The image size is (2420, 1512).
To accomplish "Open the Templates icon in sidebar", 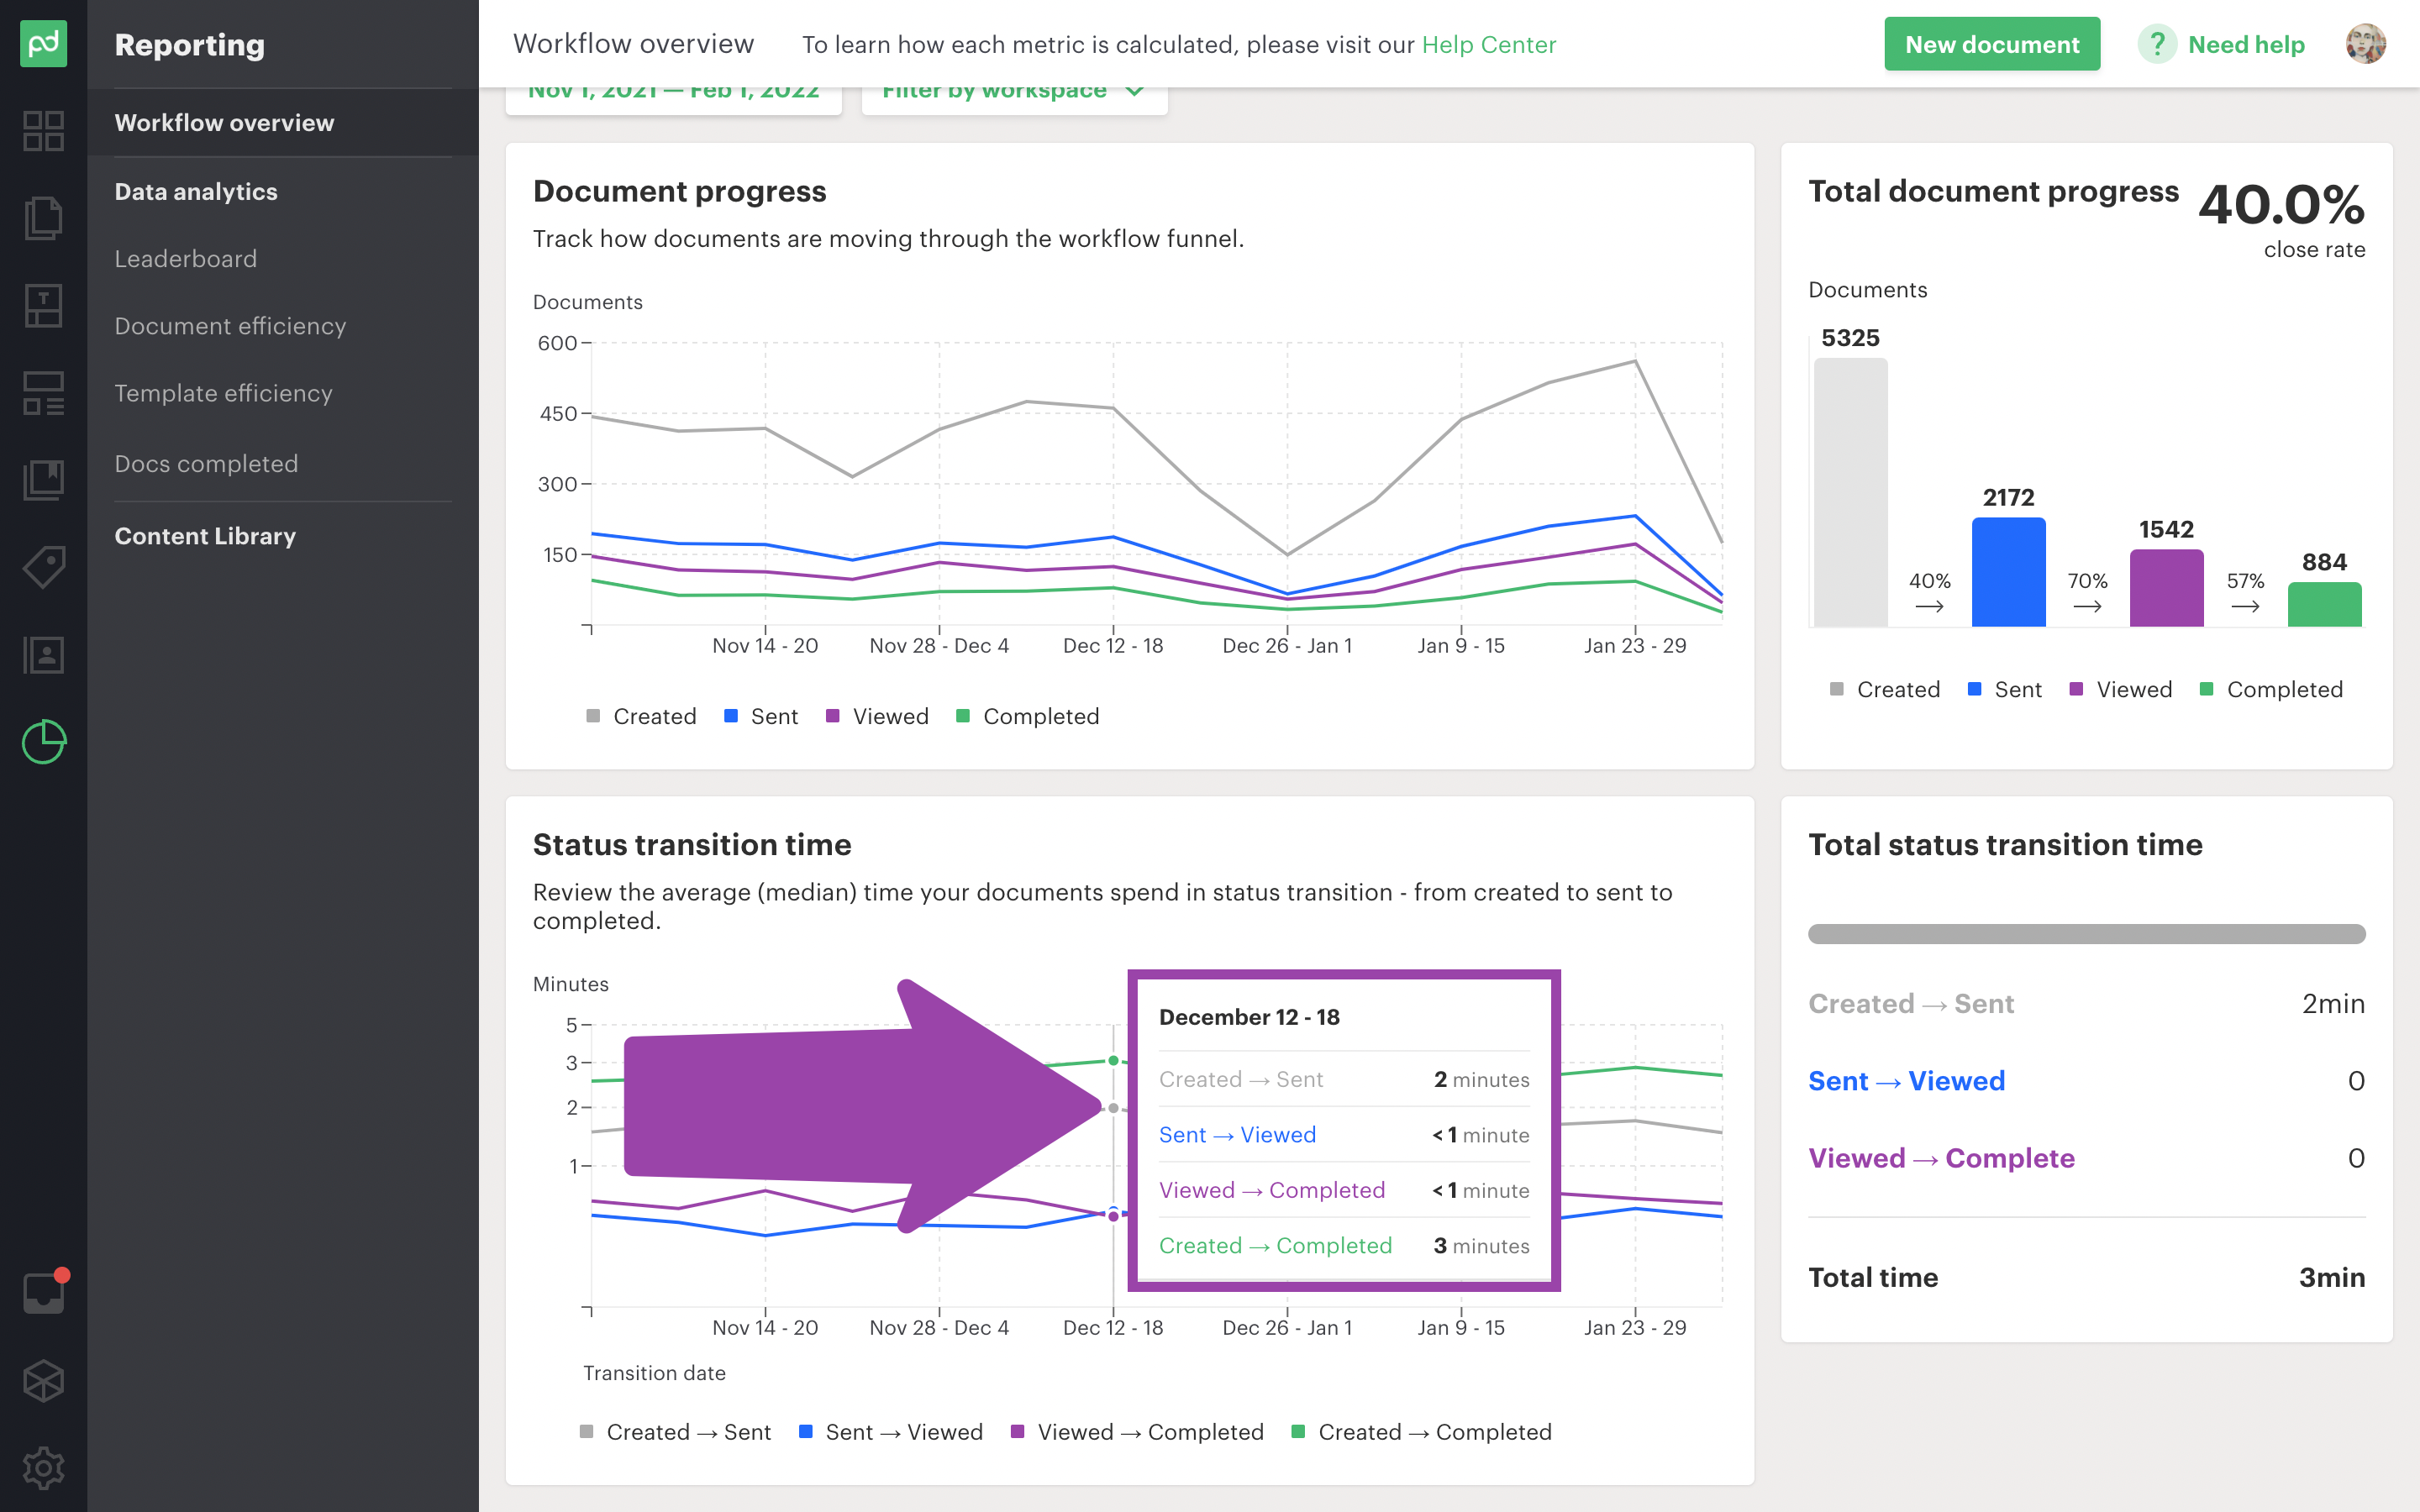I will point(43,305).
